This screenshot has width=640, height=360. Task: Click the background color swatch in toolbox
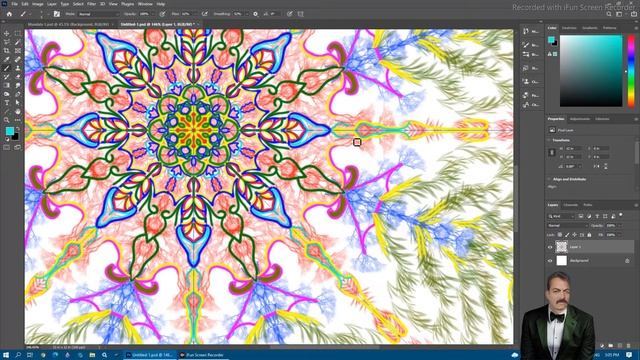(15, 136)
